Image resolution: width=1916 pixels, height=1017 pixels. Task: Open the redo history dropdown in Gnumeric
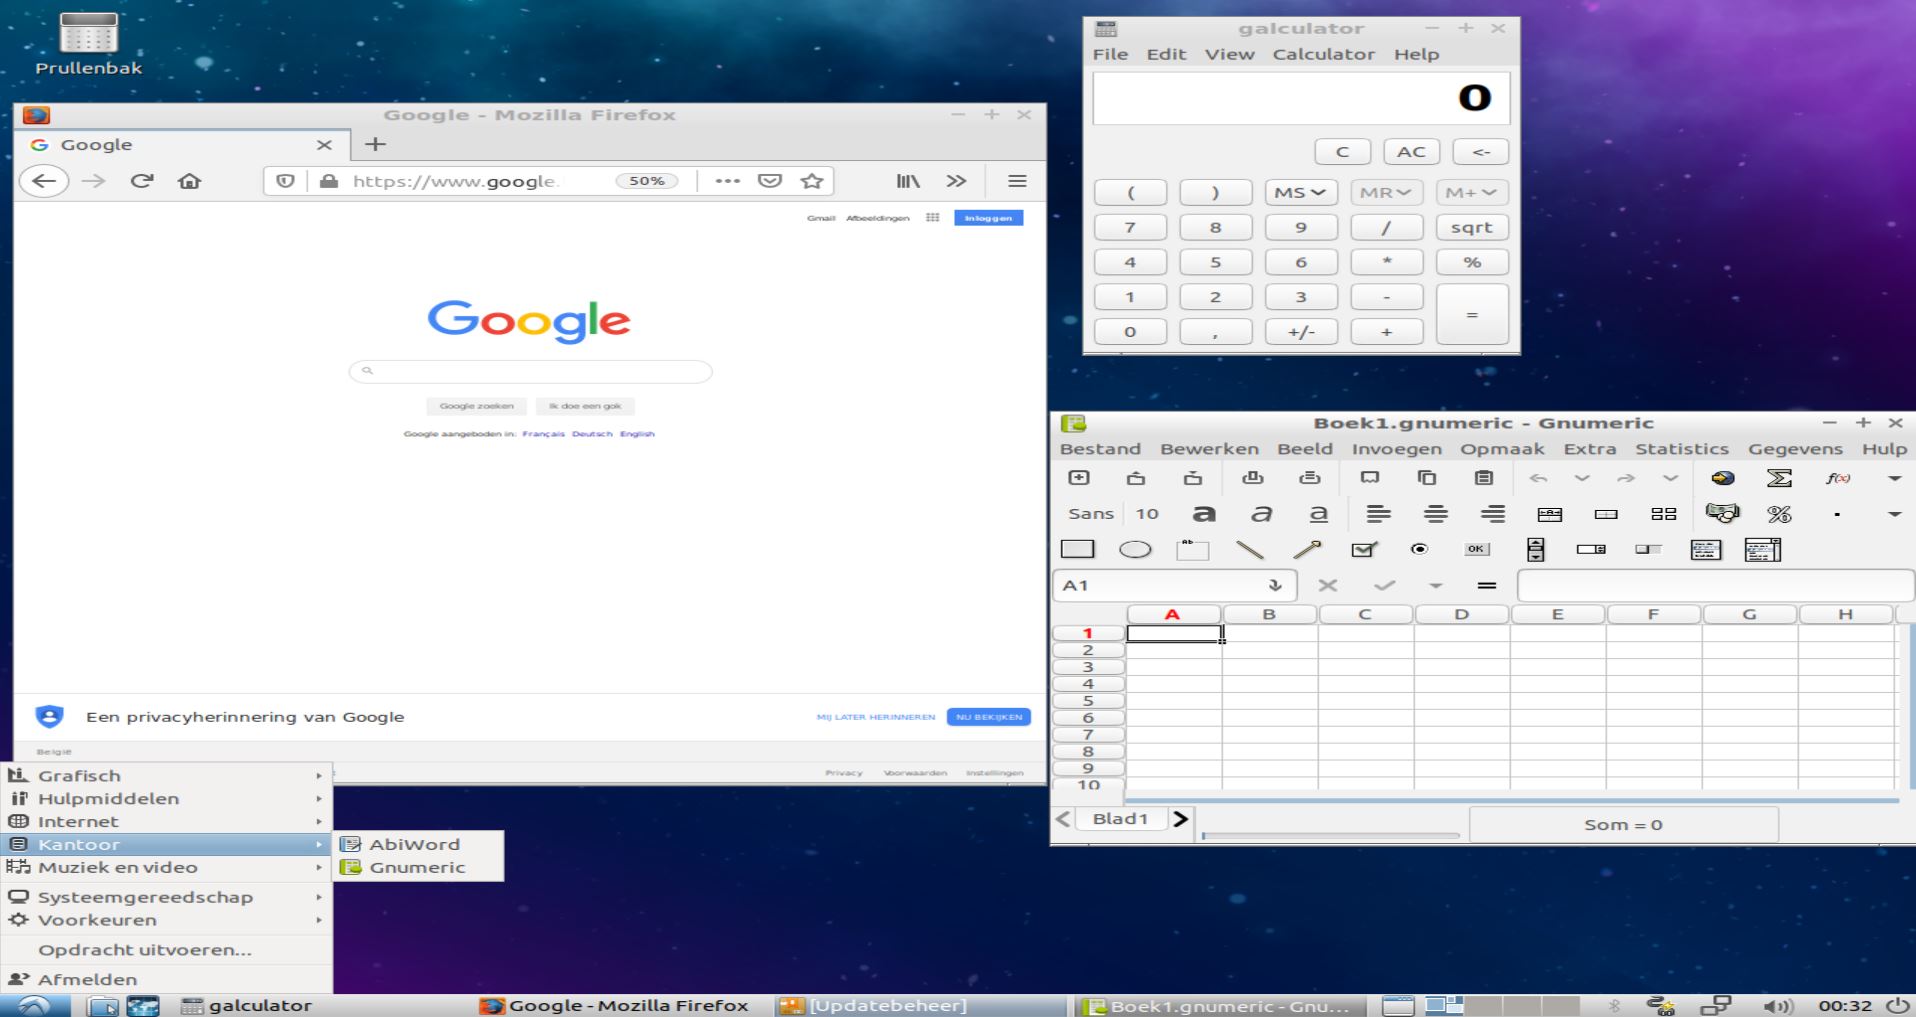pyautogui.click(x=1670, y=478)
